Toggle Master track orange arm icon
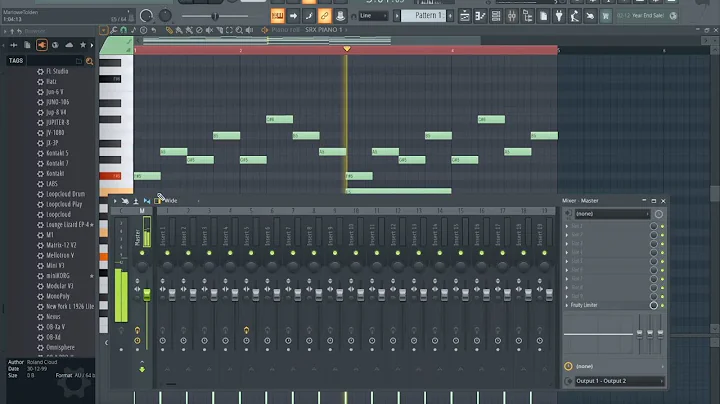 tap(137, 330)
